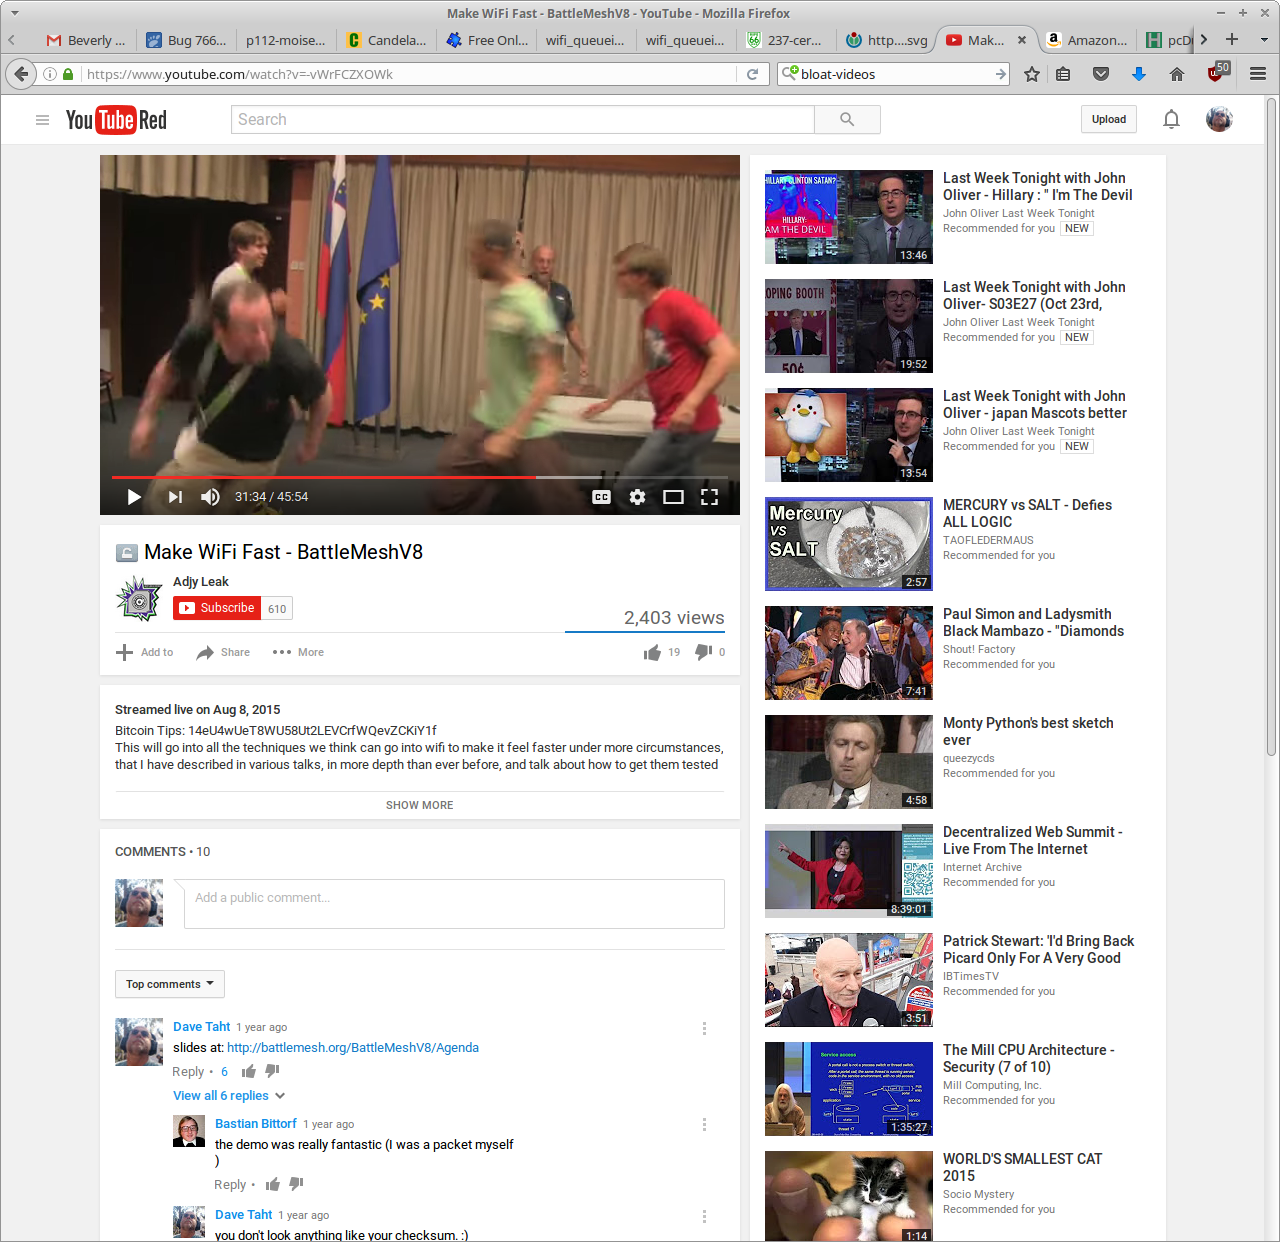
Task: Subscribe to Adjy Leak channel
Action: point(217,608)
